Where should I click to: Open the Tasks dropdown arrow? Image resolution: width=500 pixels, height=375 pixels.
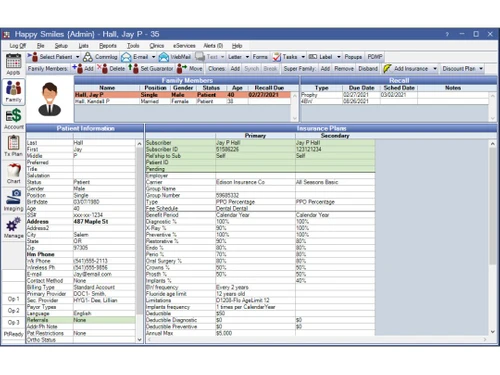303,57
